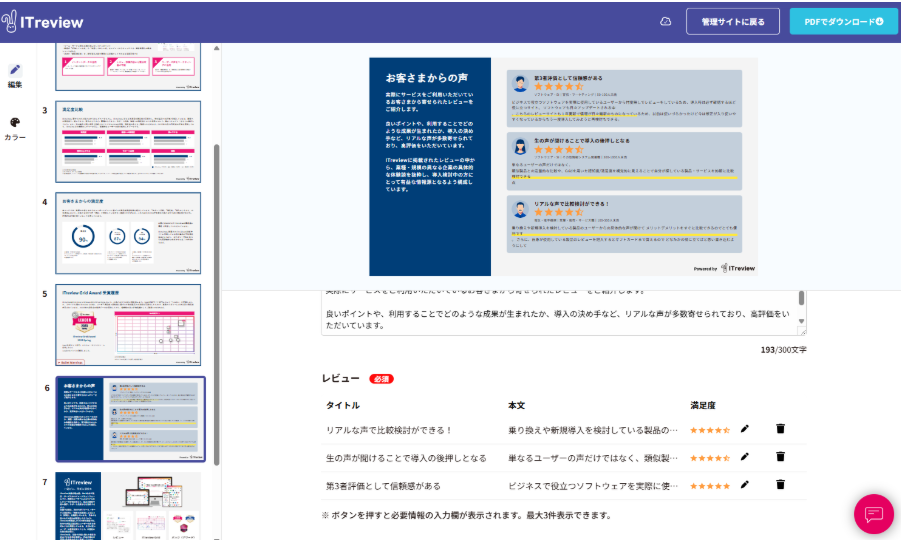The height and width of the screenshot is (547, 901).
Task: Select slide 4 お客さまからの満足度 thumbnail
Action: [128, 233]
